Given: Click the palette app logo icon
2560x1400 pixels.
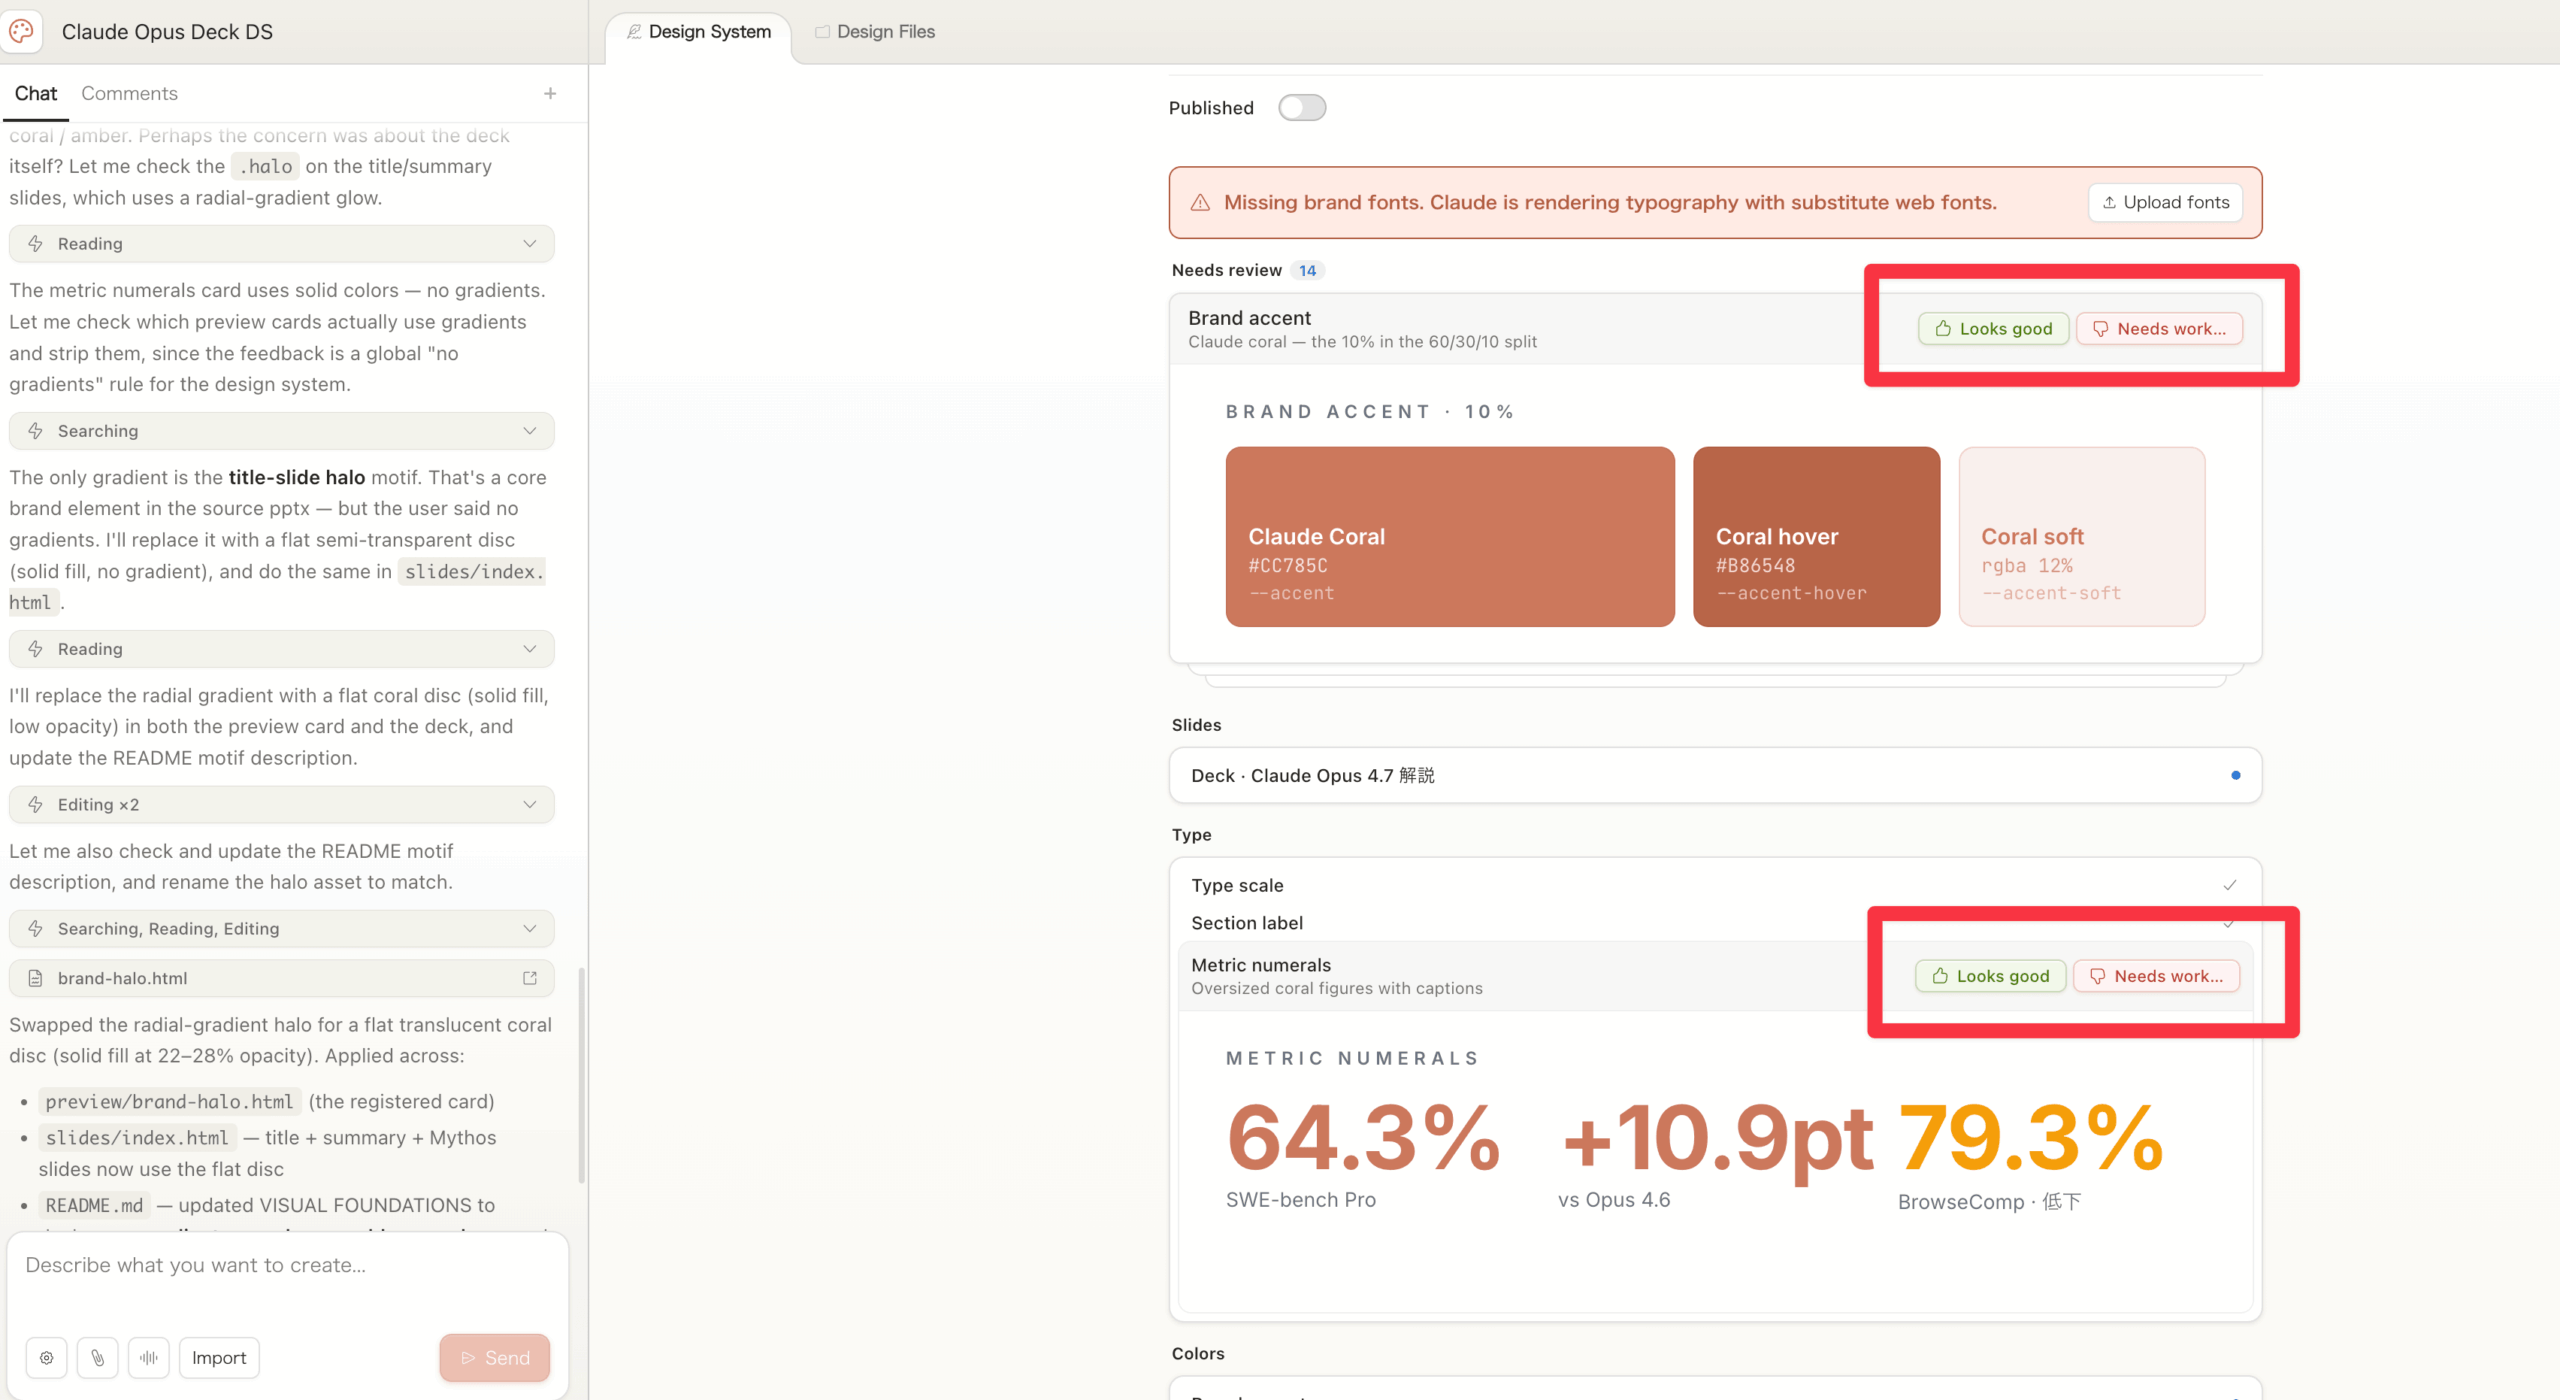Looking at the screenshot, I should pos(22,31).
